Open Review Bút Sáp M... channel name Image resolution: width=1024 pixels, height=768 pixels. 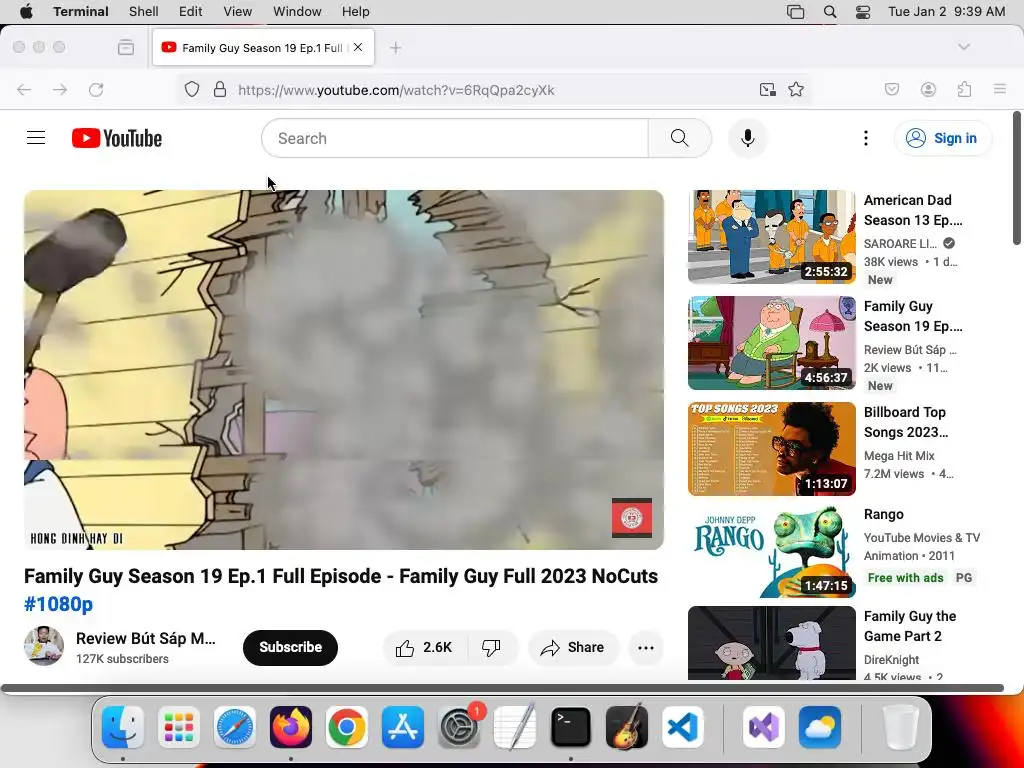tap(146, 638)
